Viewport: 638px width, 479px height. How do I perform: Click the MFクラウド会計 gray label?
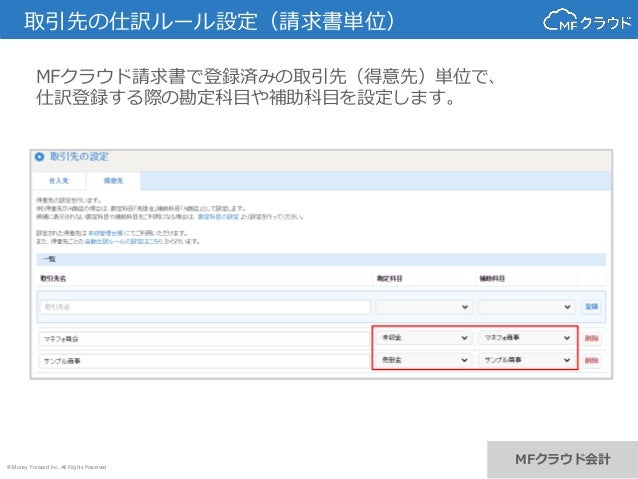coord(562,459)
